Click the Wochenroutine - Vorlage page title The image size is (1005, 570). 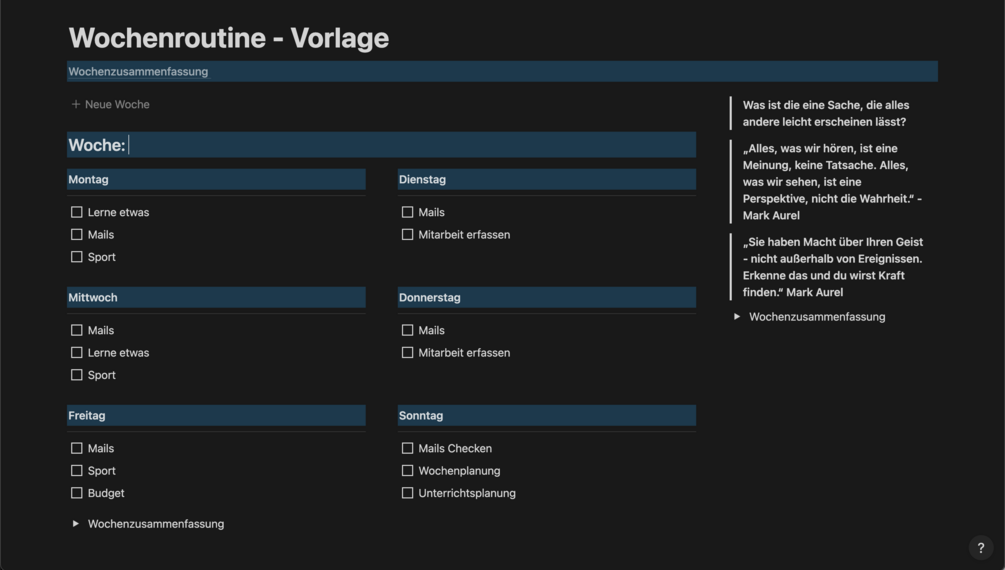pos(229,38)
